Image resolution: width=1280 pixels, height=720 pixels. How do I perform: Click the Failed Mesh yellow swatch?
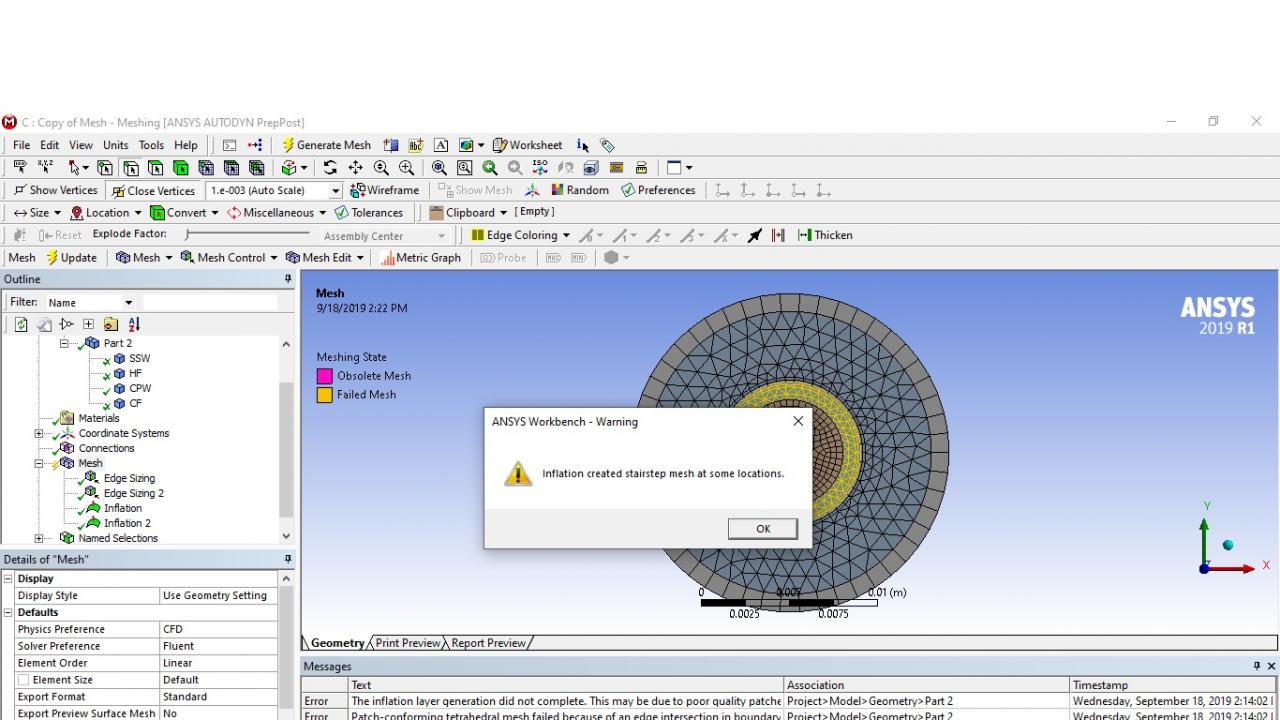tap(325, 395)
